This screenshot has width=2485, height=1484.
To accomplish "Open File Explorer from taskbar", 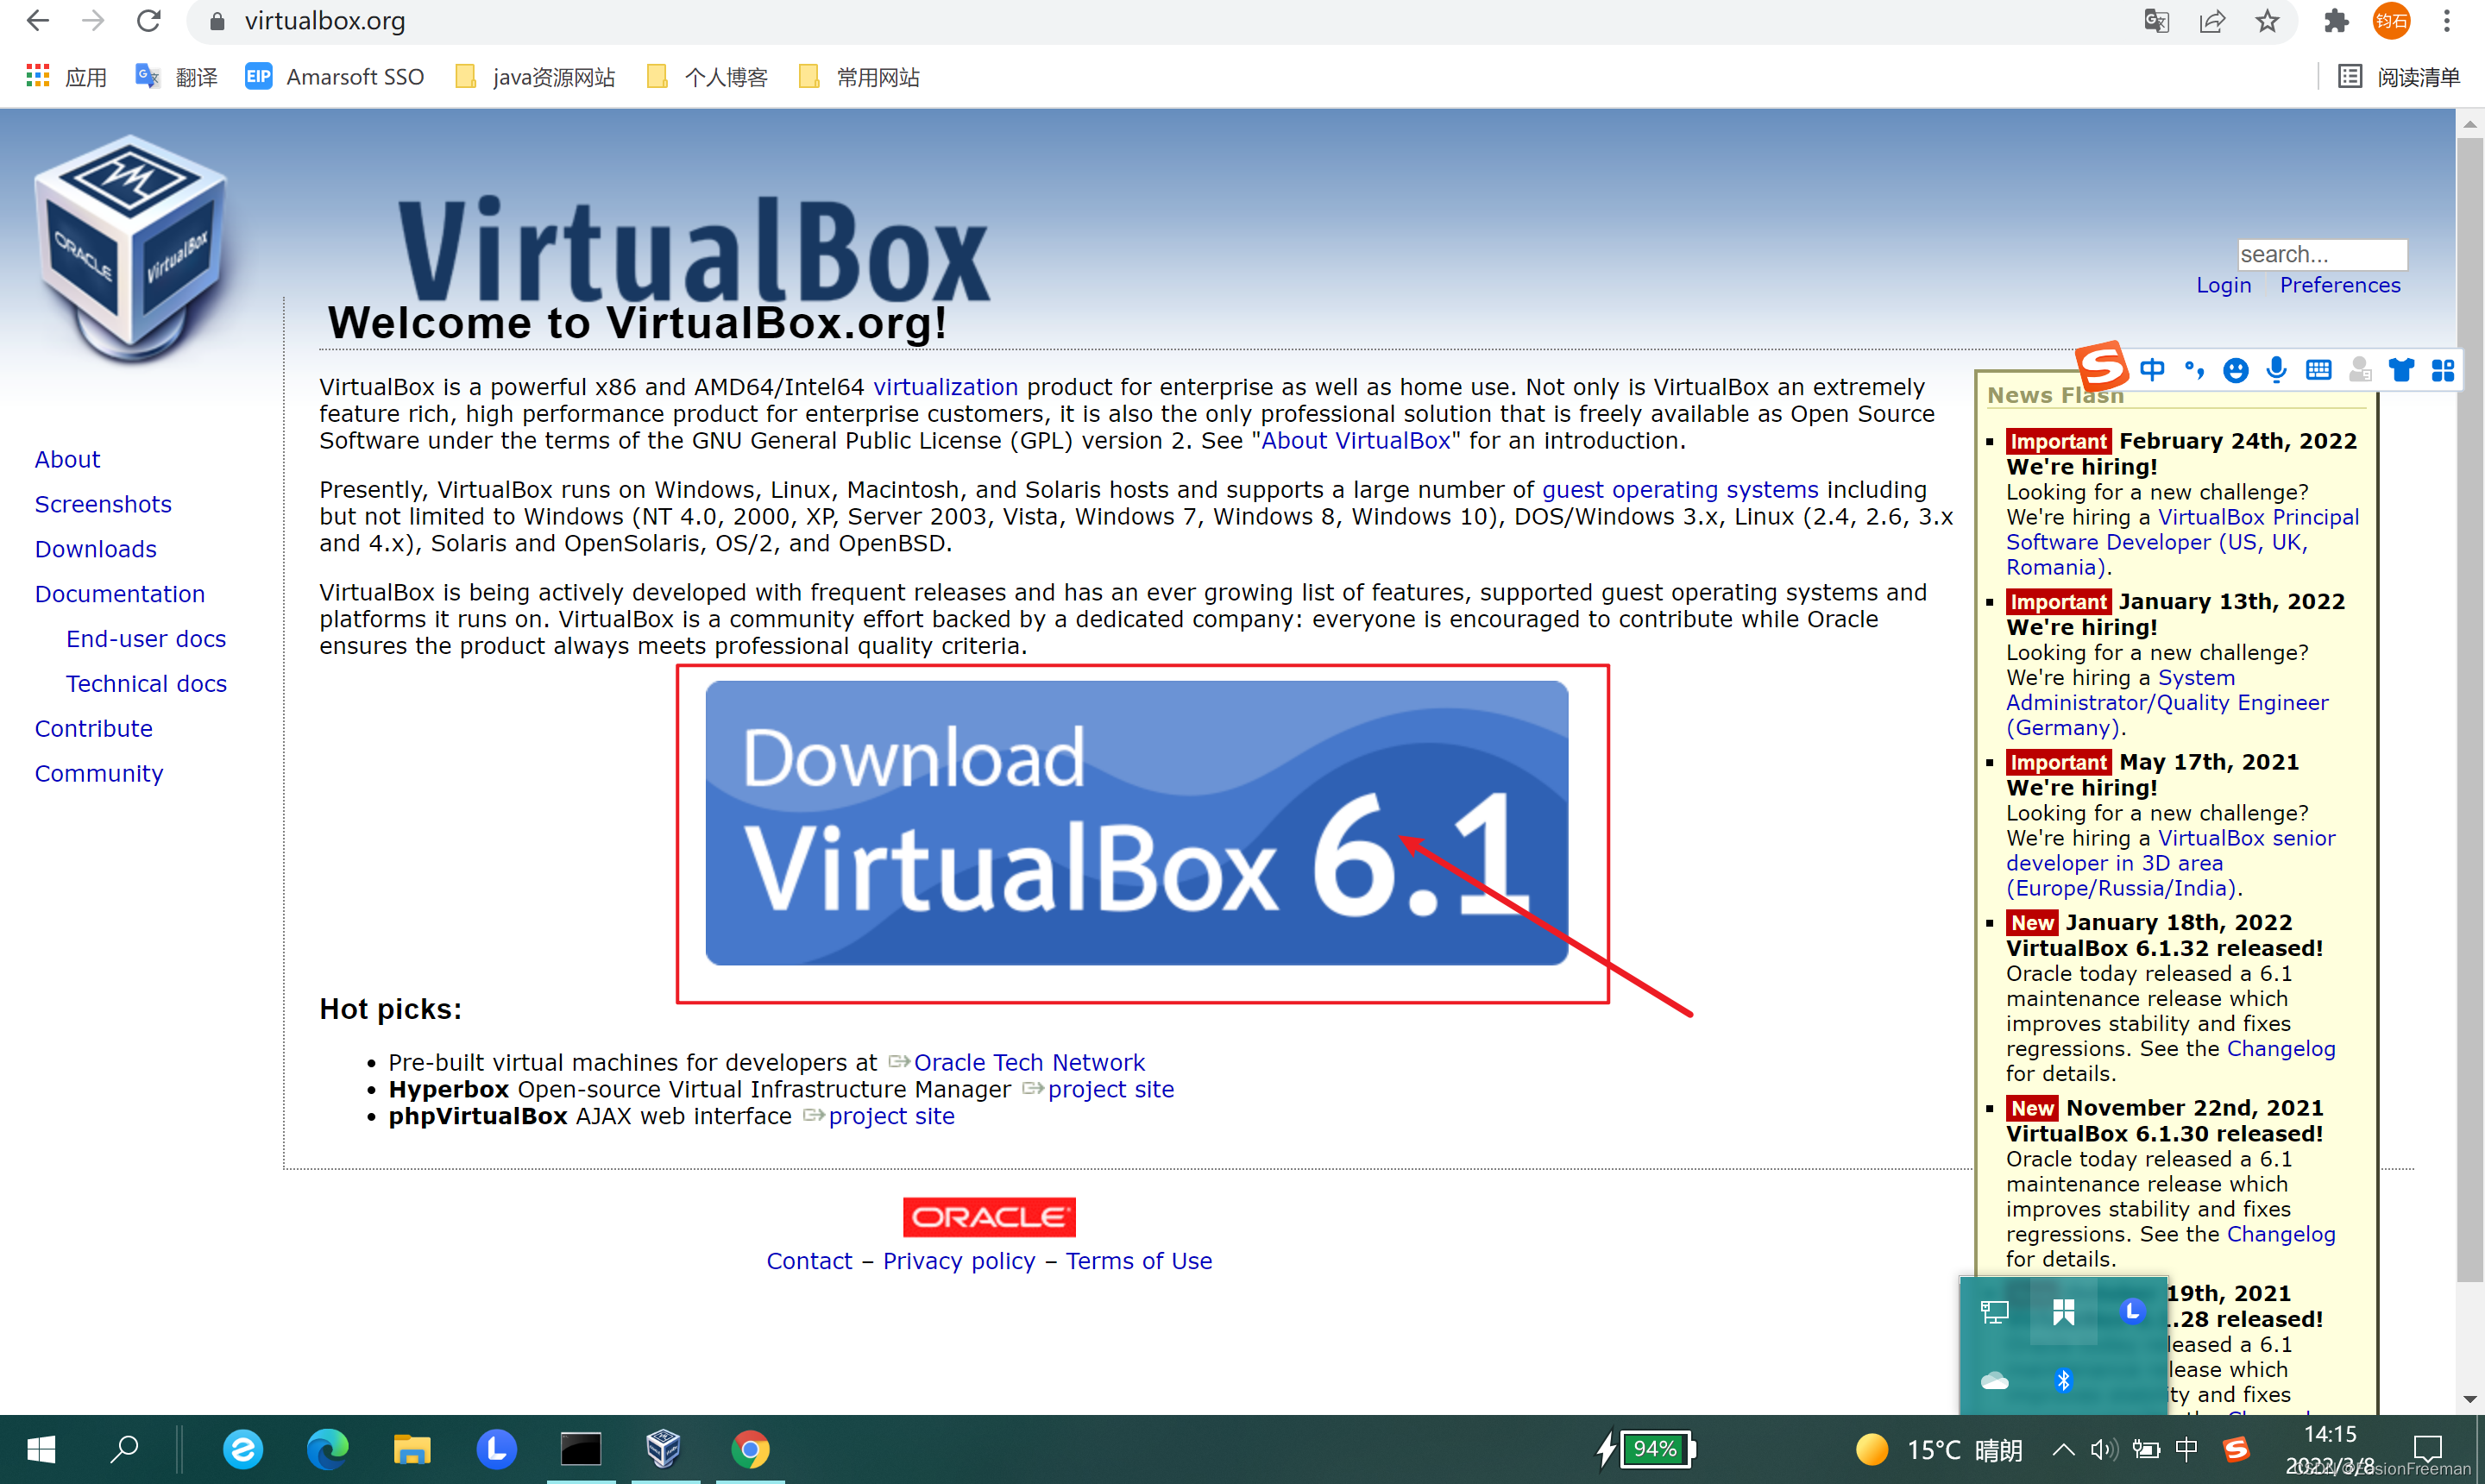I will click(x=411, y=1449).
